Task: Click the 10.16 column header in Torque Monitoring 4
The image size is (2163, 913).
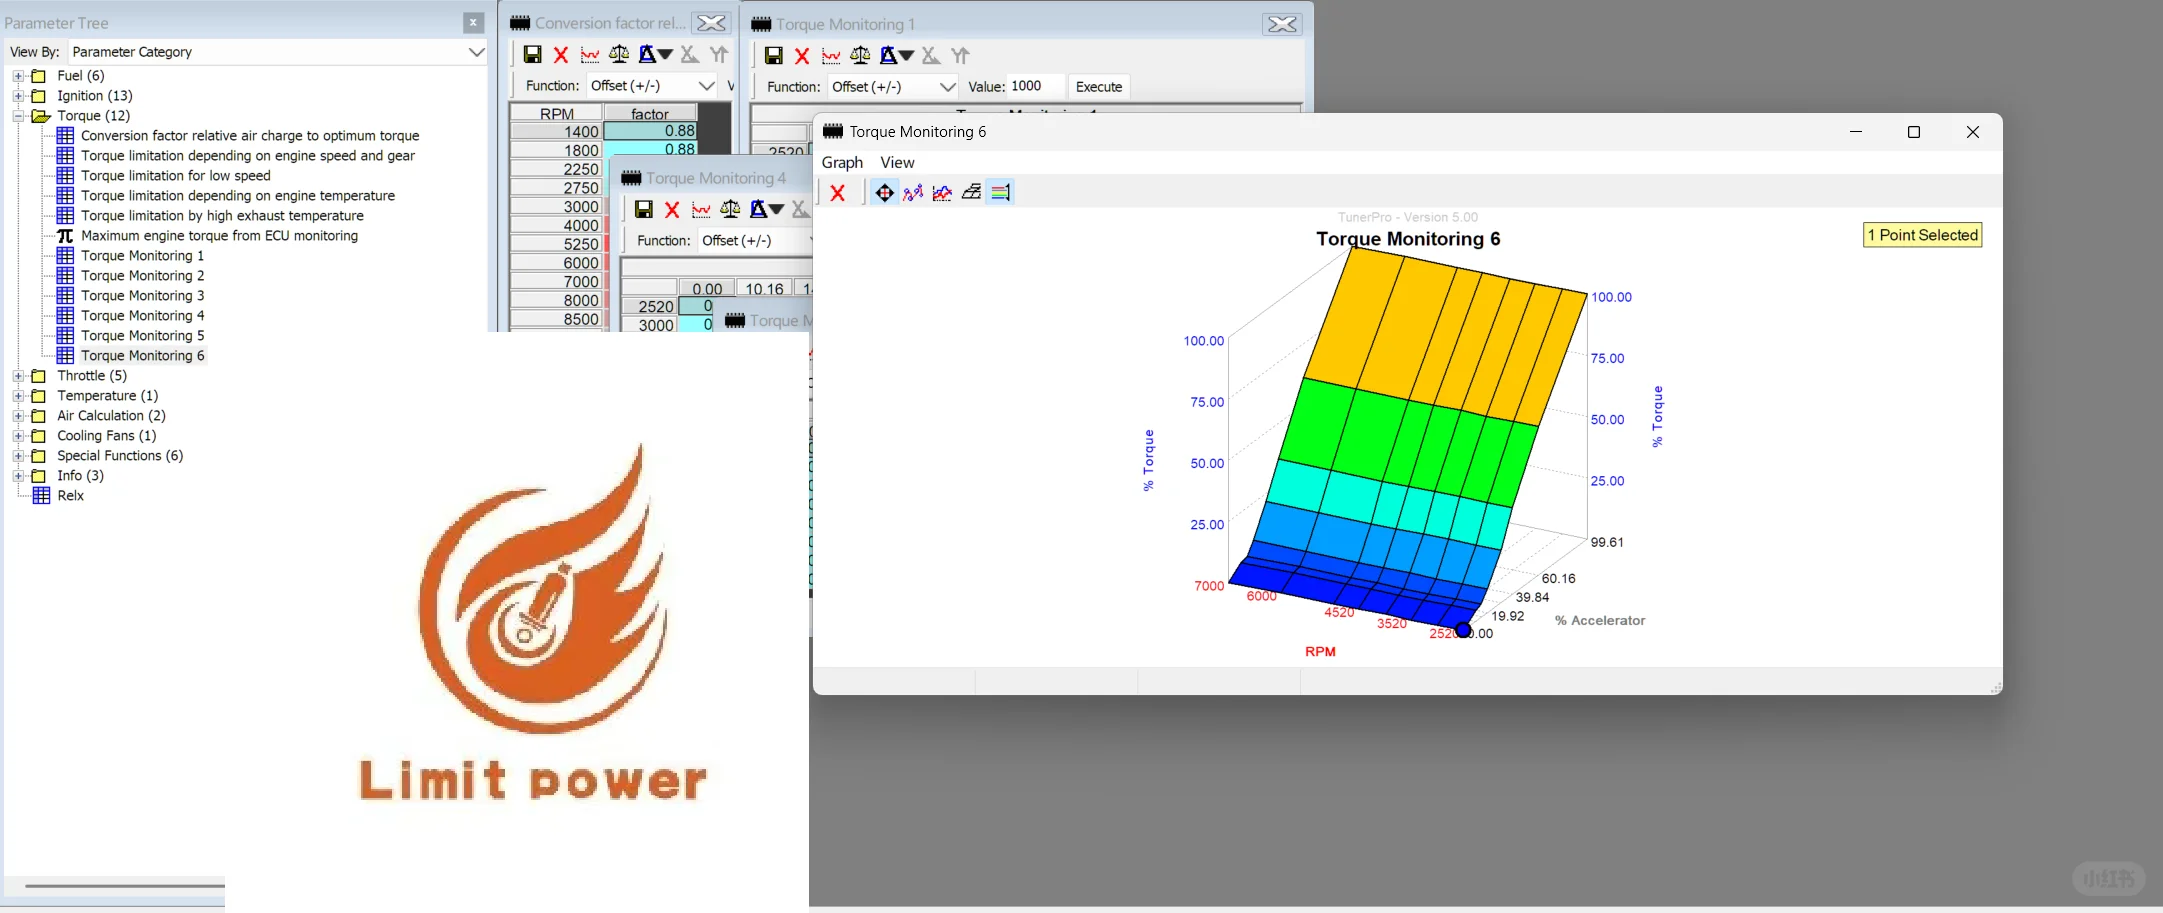Action: click(764, 289)
